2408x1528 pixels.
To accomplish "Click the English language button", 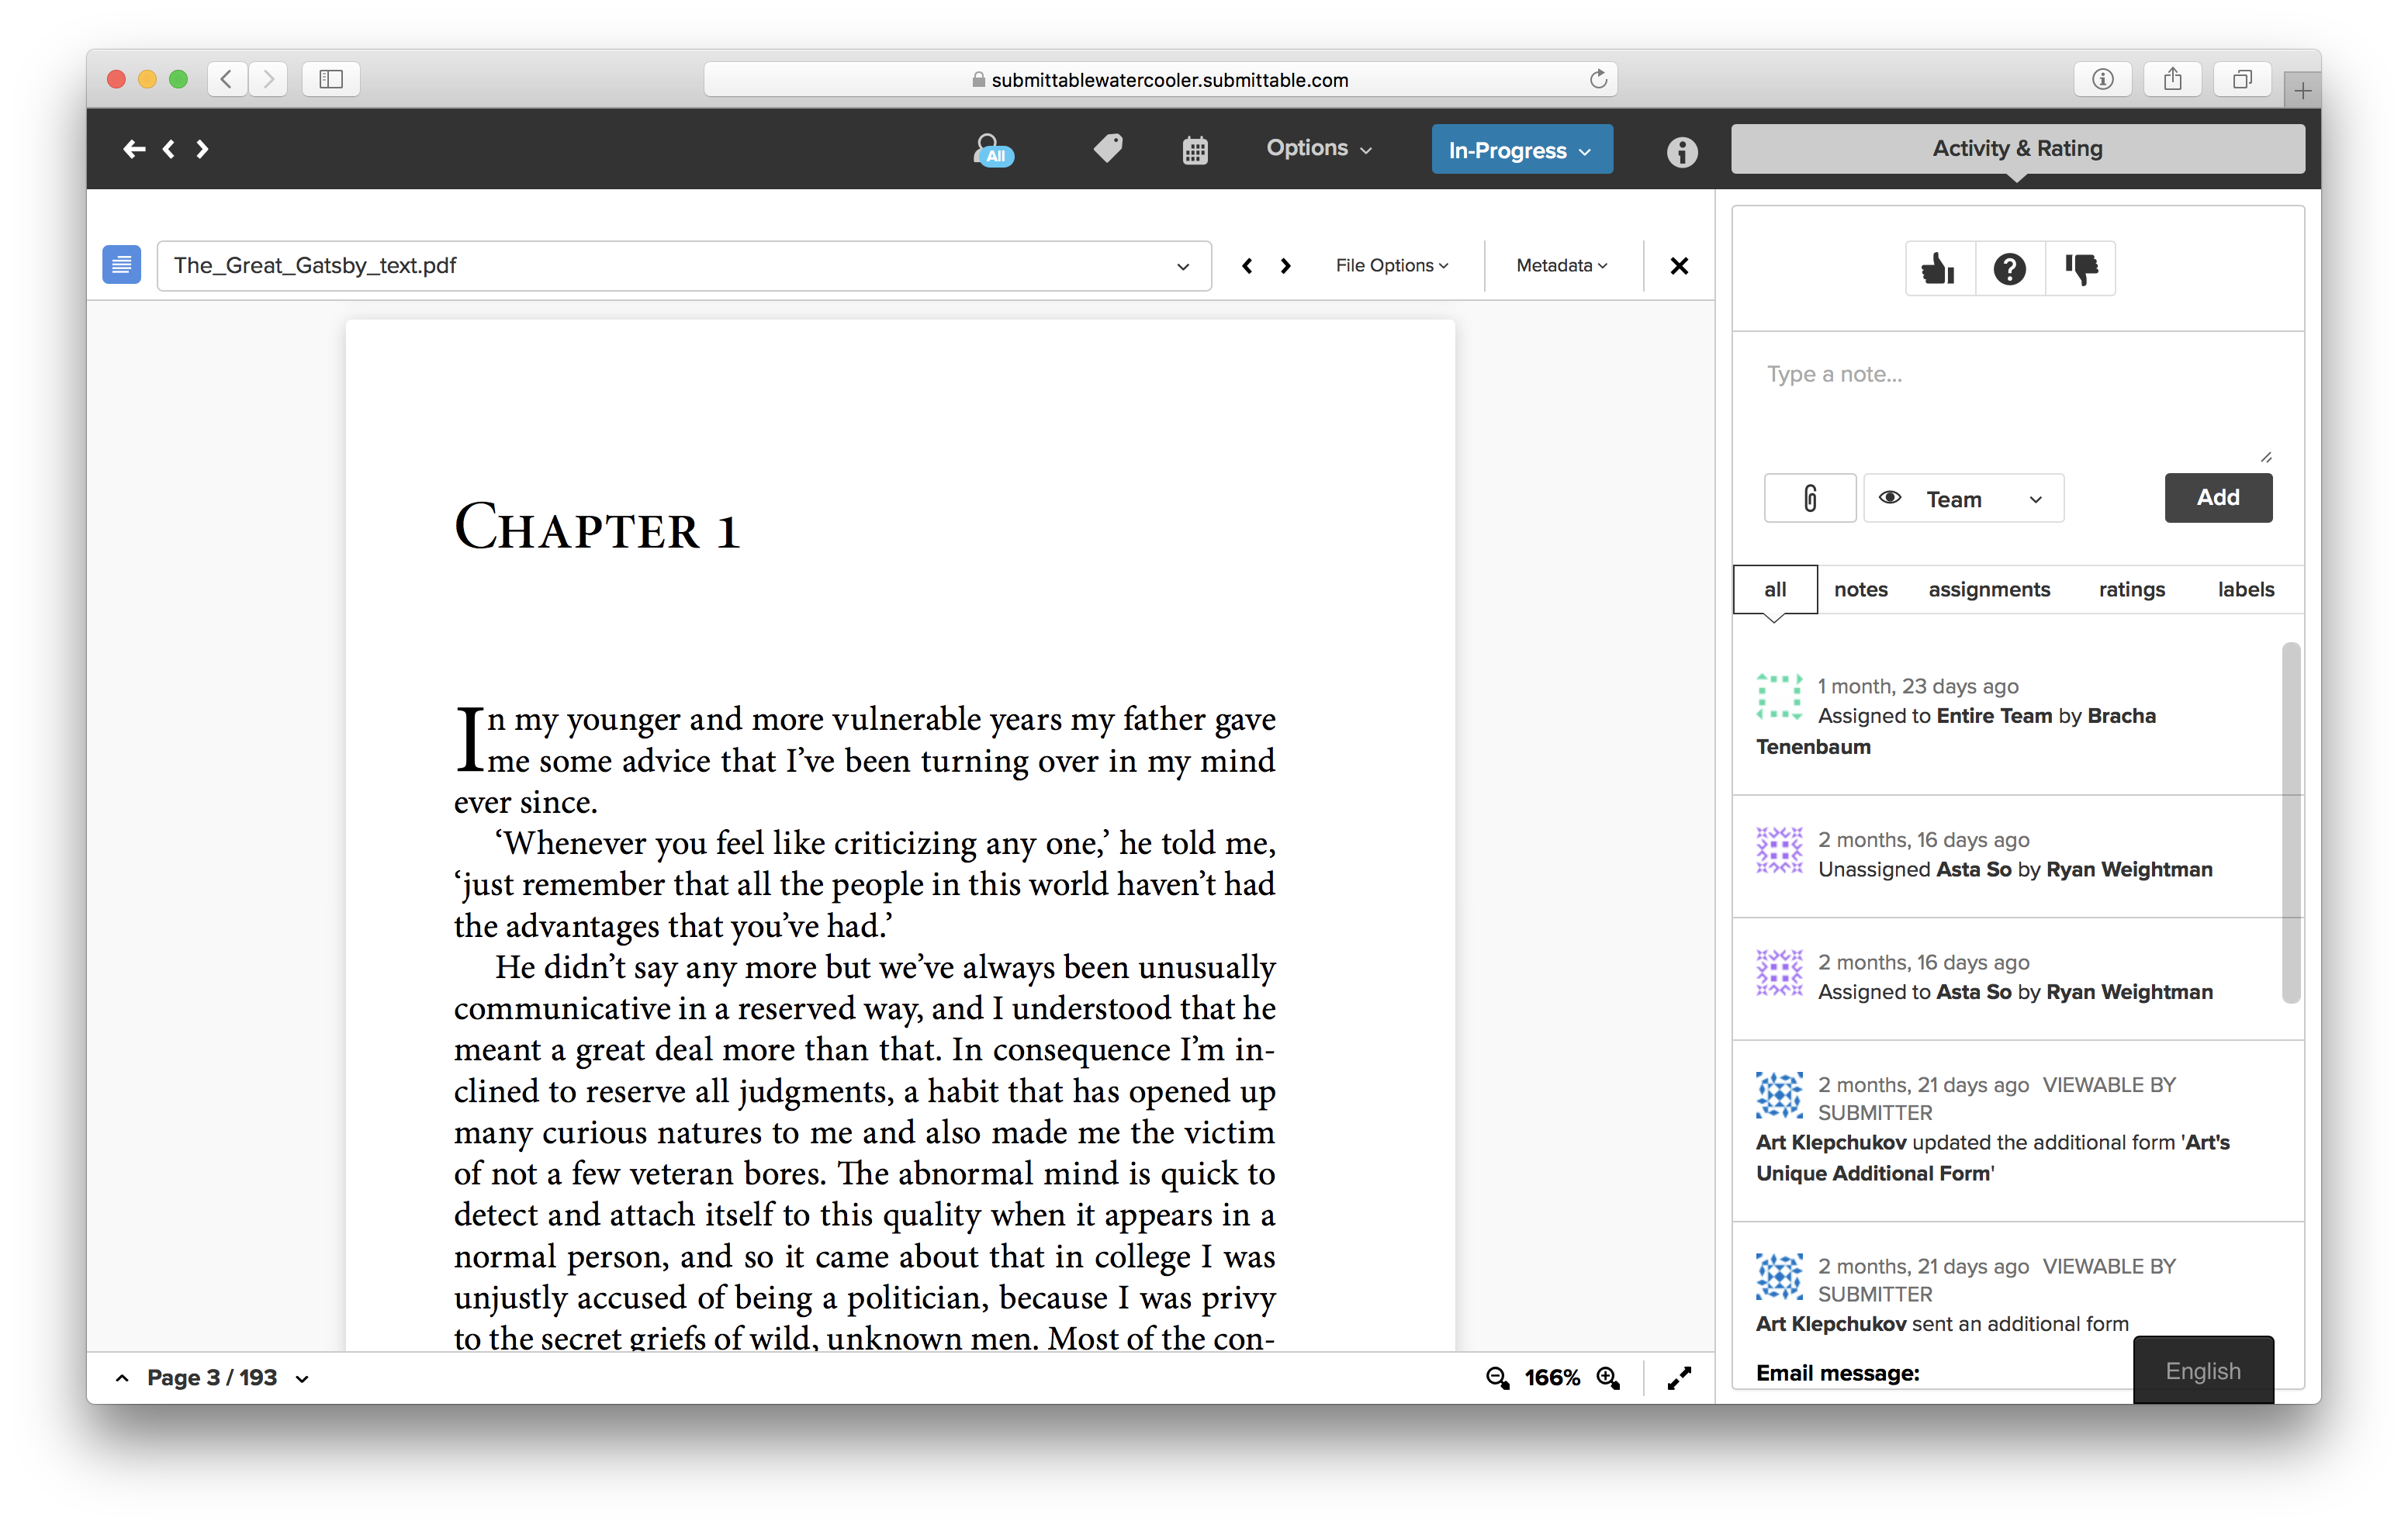I will (x=2203, y=1370).
